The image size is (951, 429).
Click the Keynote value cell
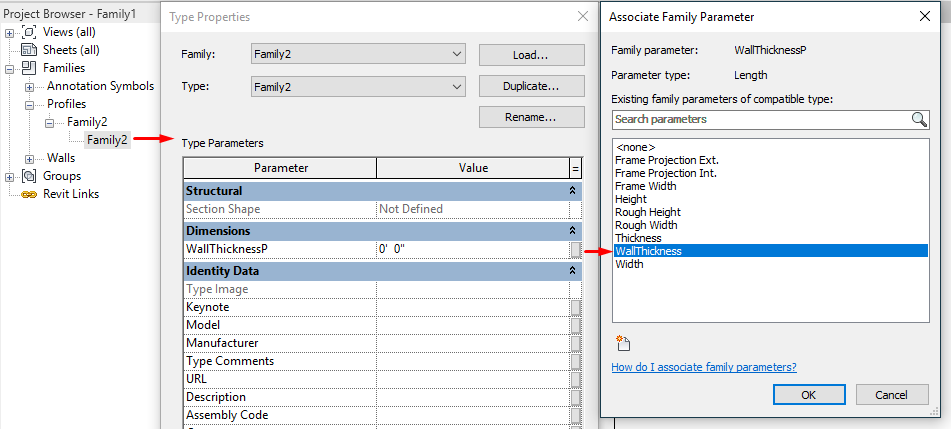pyautogui.click(x=473, y=308)
